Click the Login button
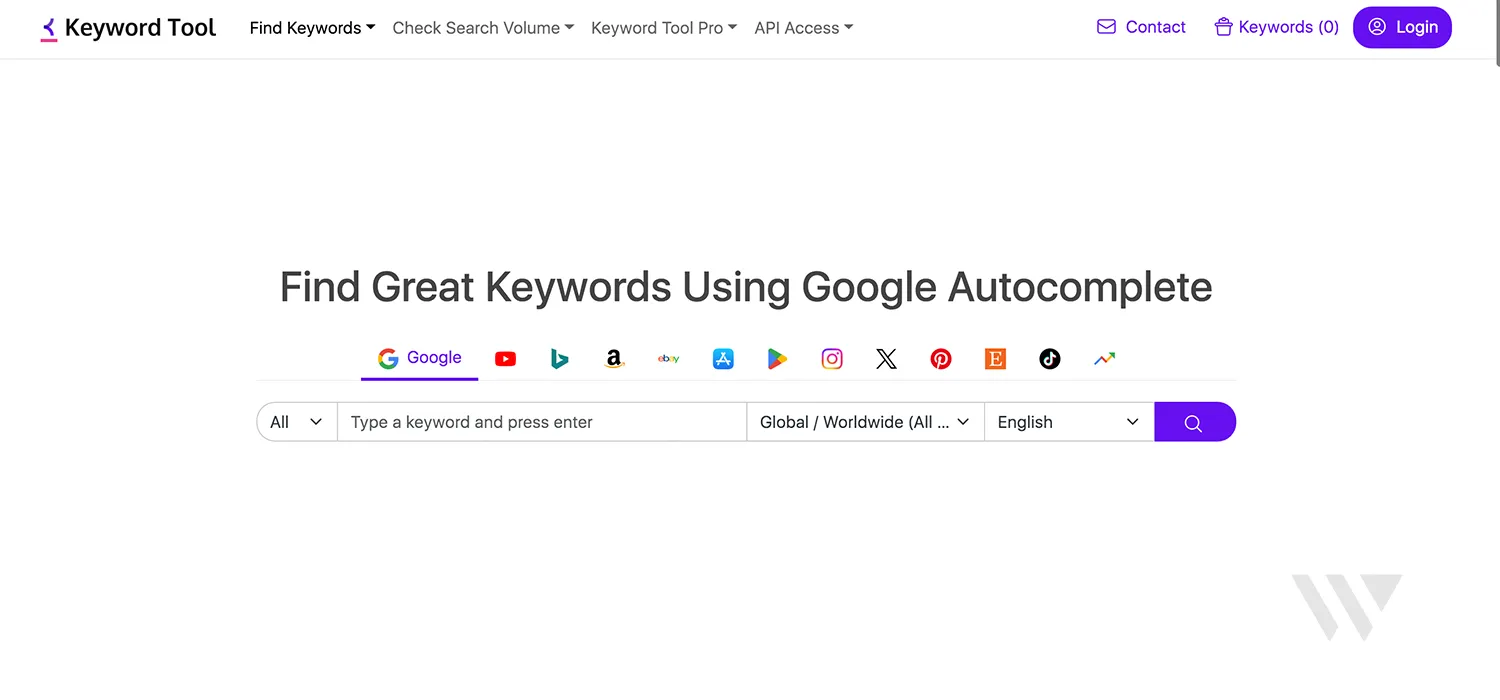The height and width of the screenshot is (700, 1500). 1402,27
